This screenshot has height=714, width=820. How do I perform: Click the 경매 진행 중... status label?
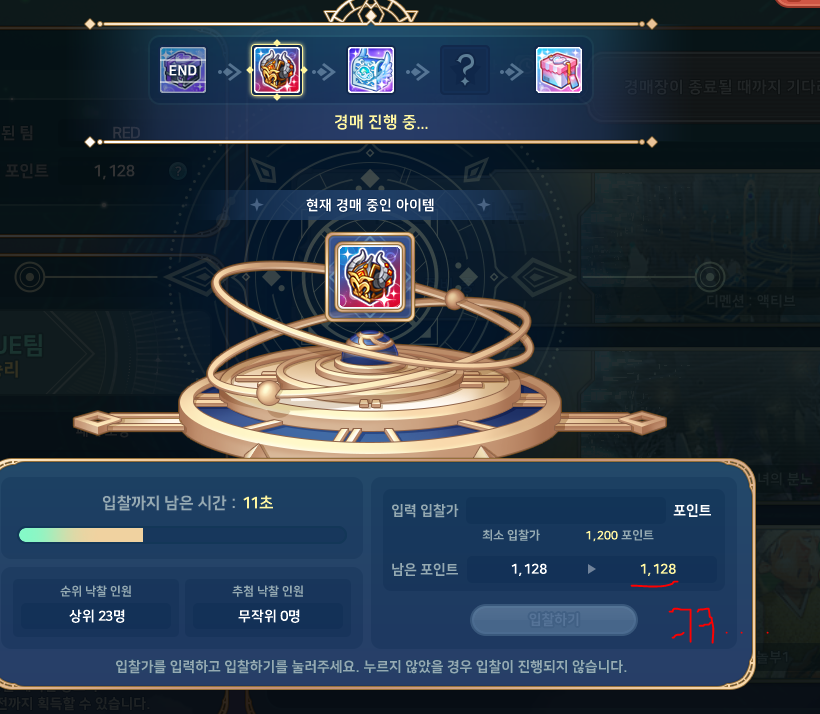tap(381, 122)
